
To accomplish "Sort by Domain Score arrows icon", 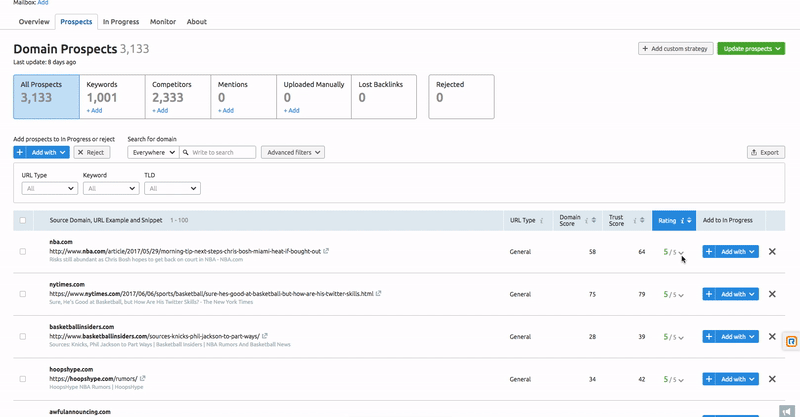I will coord(594,220).
